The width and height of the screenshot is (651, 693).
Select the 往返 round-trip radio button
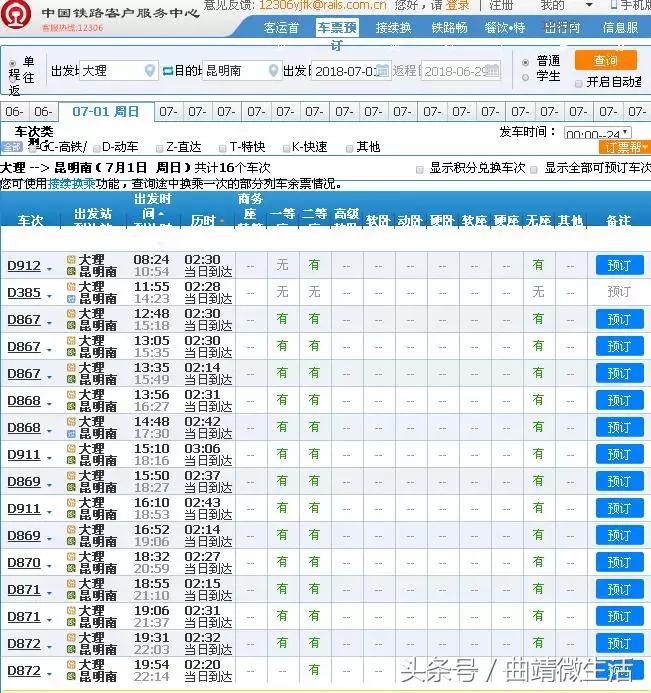tap(12, 80)
